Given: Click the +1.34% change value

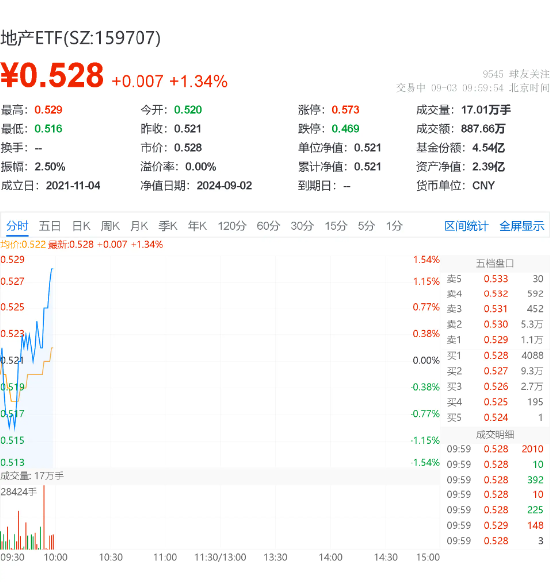Looking at the screenshot, I should [x=198, y=81].
